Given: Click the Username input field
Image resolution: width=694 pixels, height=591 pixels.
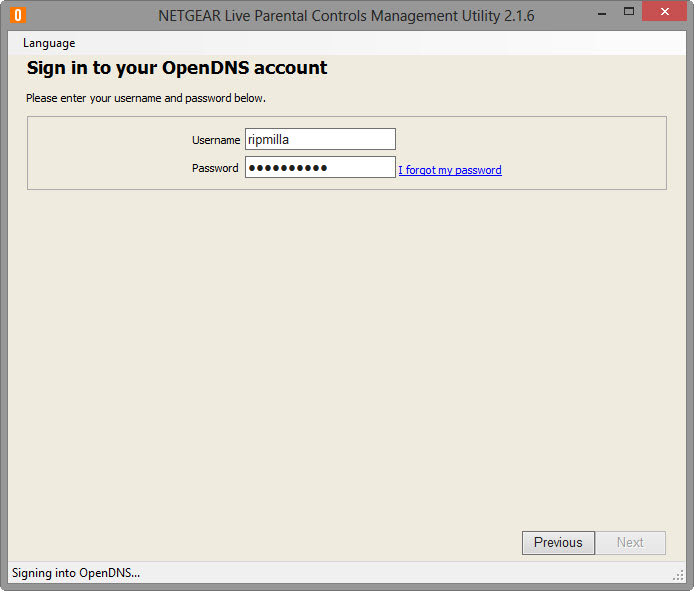Looking at the screenshot, I should tap(320, 139).
